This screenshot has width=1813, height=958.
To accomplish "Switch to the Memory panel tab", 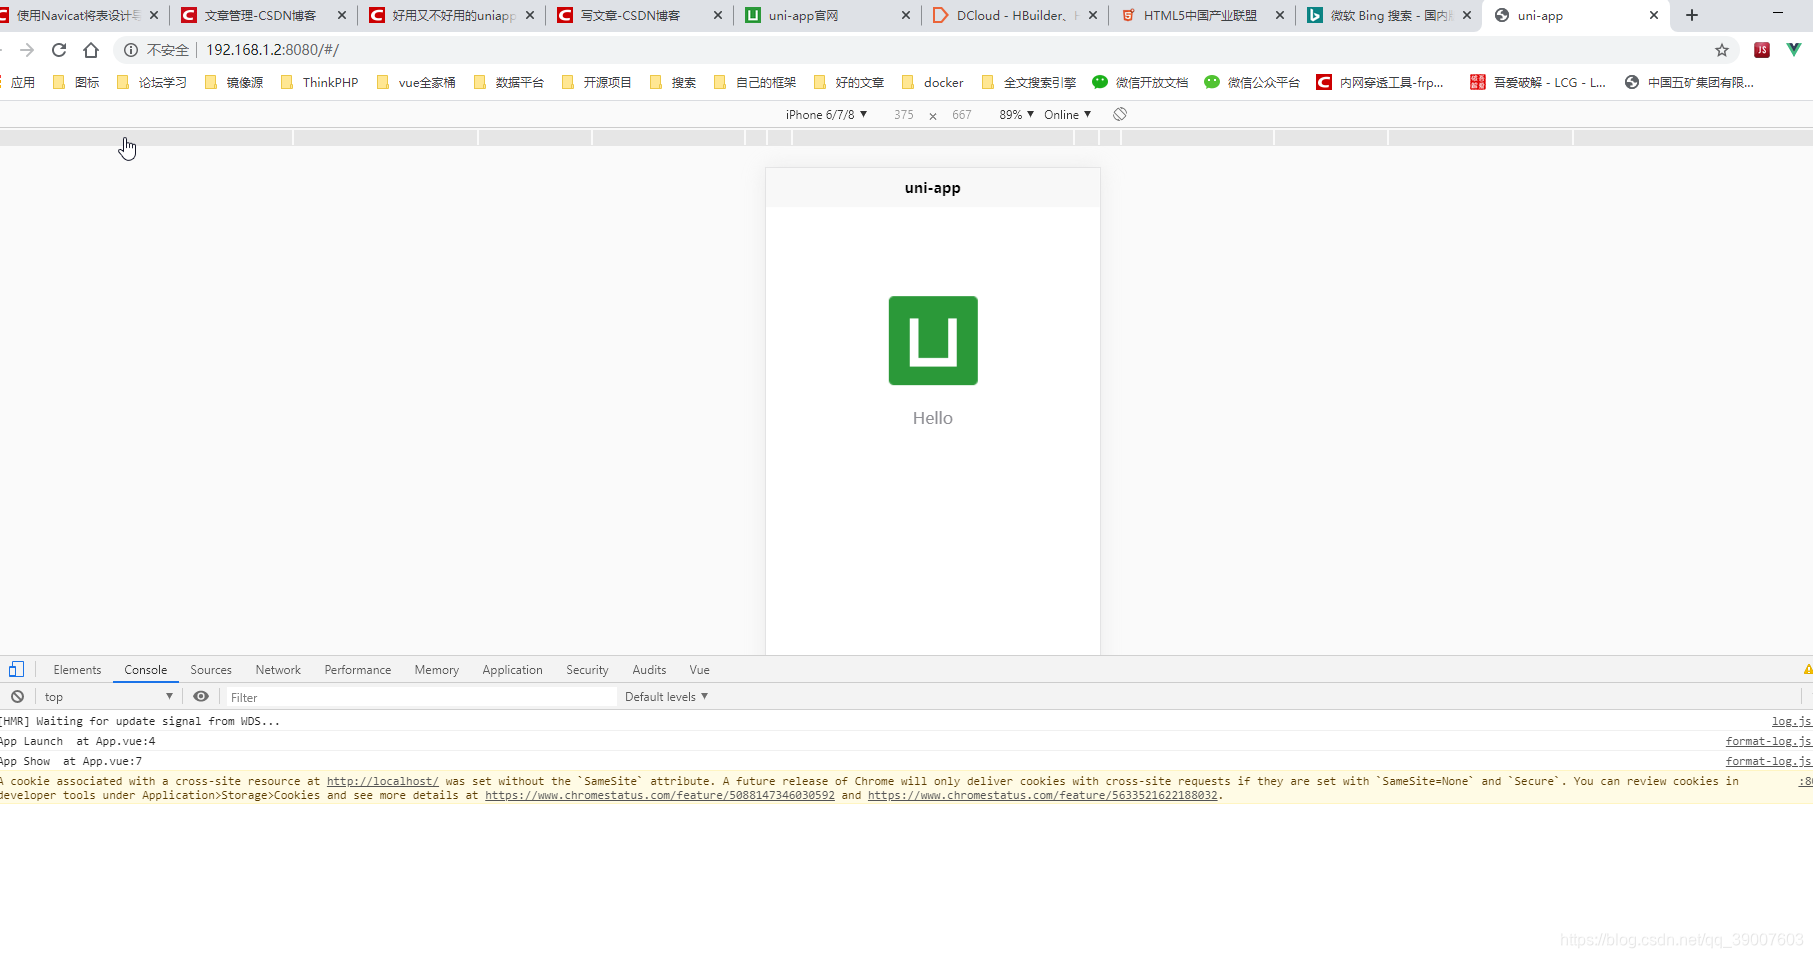I will click(437, 670).
